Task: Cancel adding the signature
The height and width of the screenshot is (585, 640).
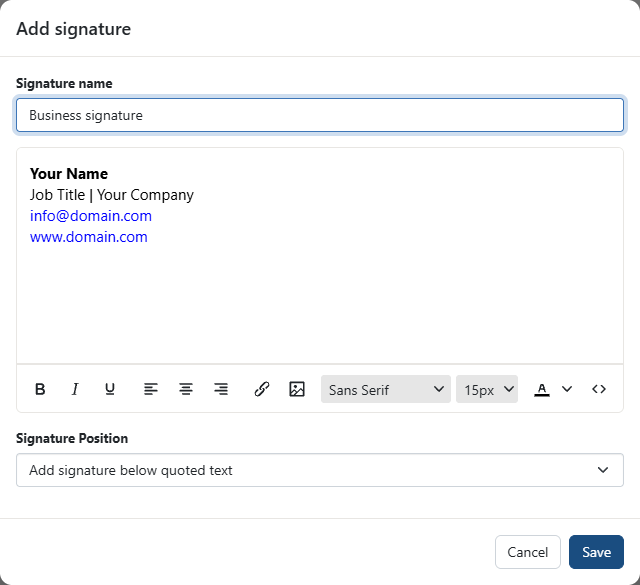Action: (528, 552)
